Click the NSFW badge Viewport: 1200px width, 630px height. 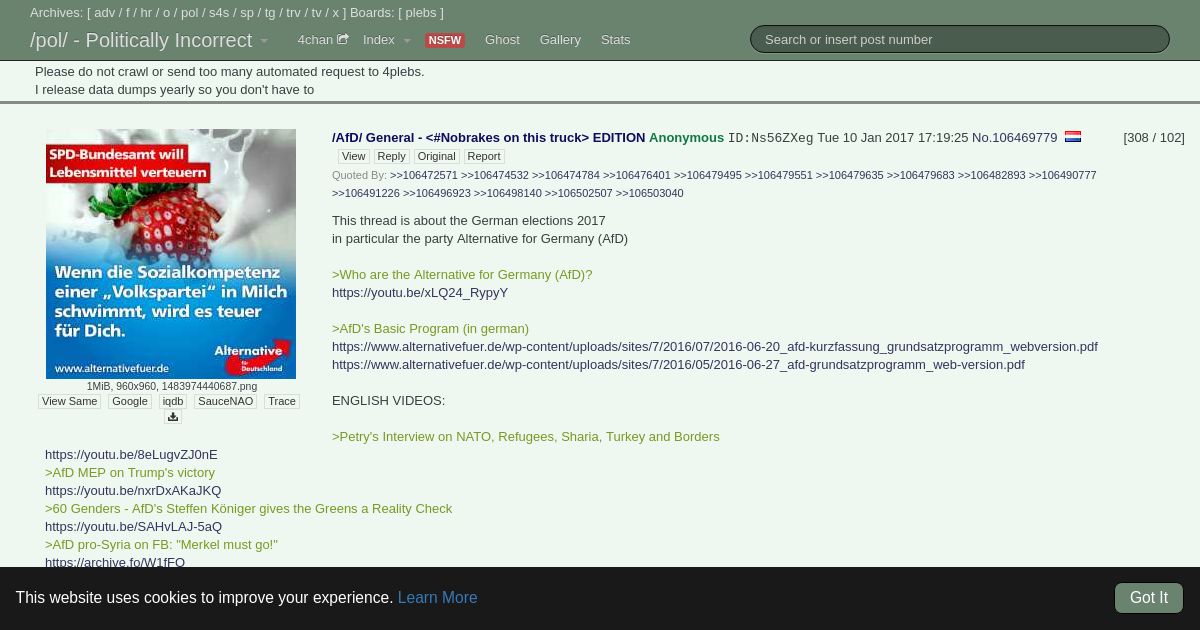[x=444, y=40]
